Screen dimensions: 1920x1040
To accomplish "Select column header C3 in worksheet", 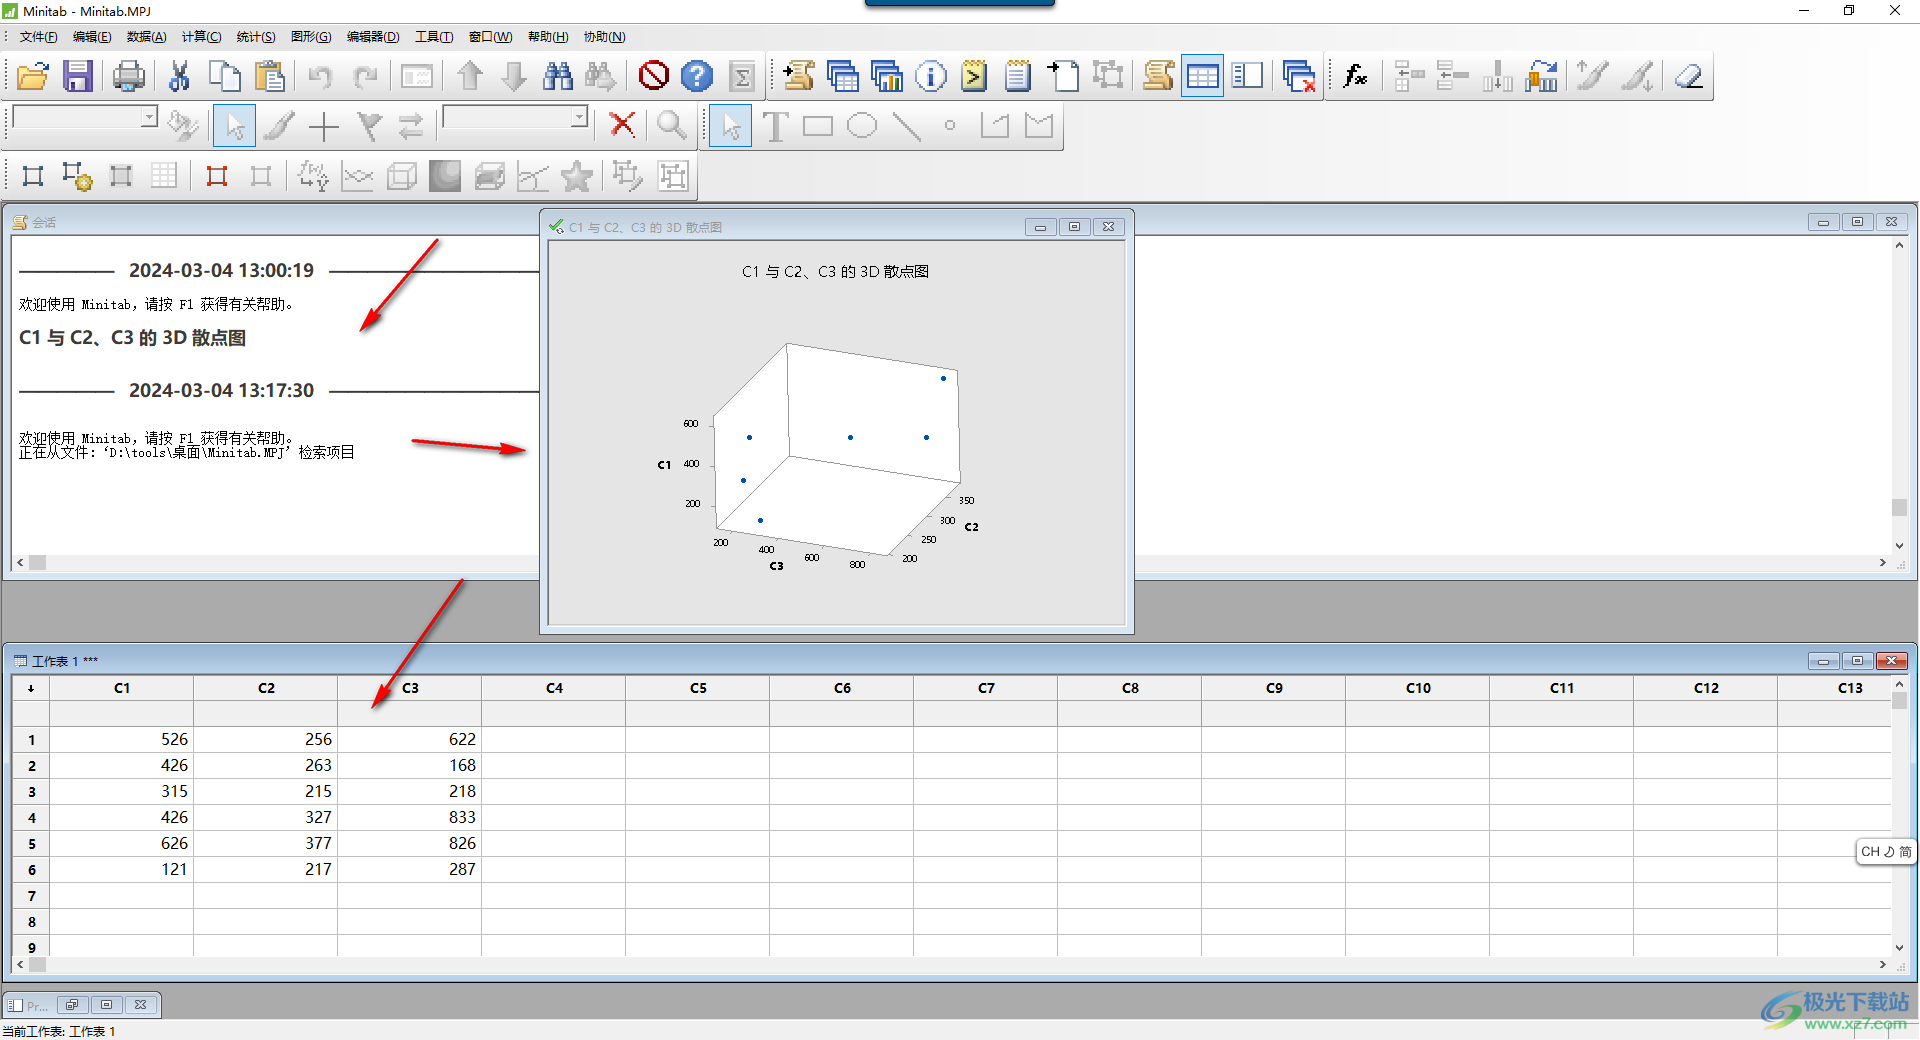I will coord(410,688).
